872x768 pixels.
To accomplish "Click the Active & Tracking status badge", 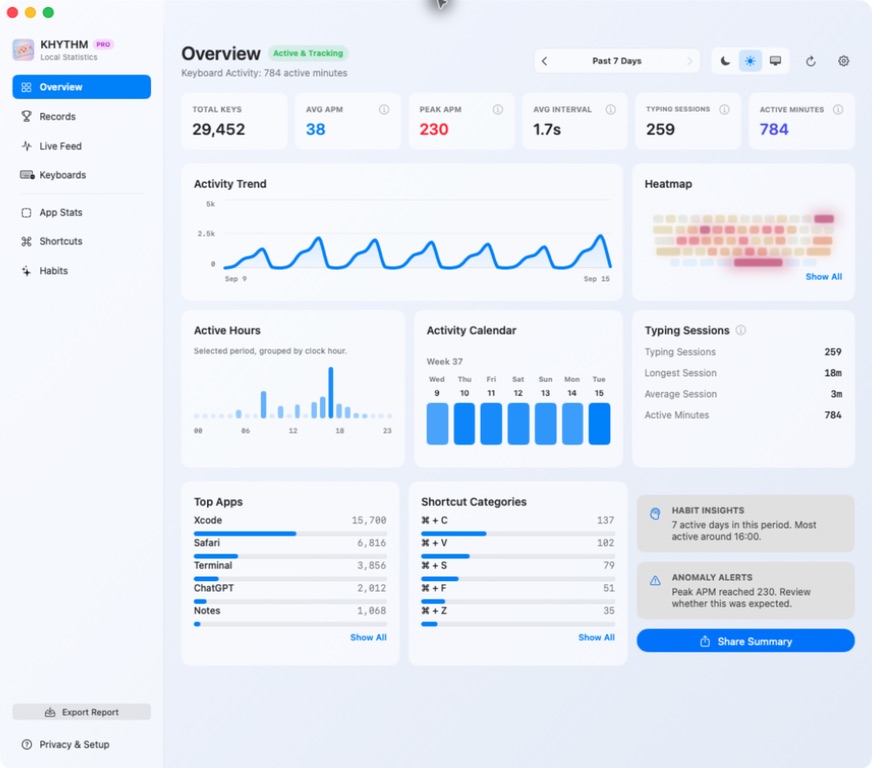I will pyautogui.click(x=308, y=53).
